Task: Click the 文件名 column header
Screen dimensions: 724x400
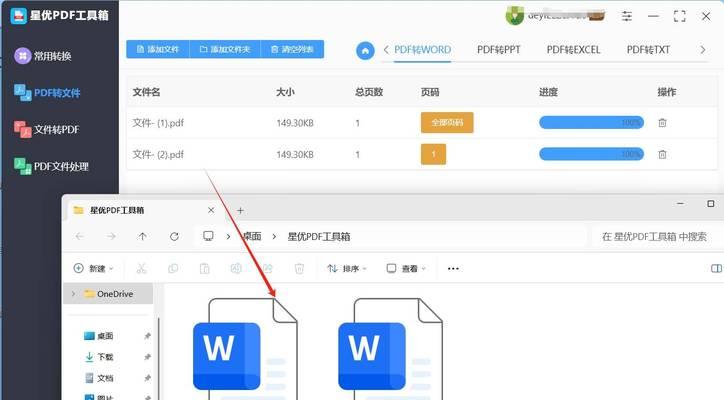Action: tap(146, 92)
